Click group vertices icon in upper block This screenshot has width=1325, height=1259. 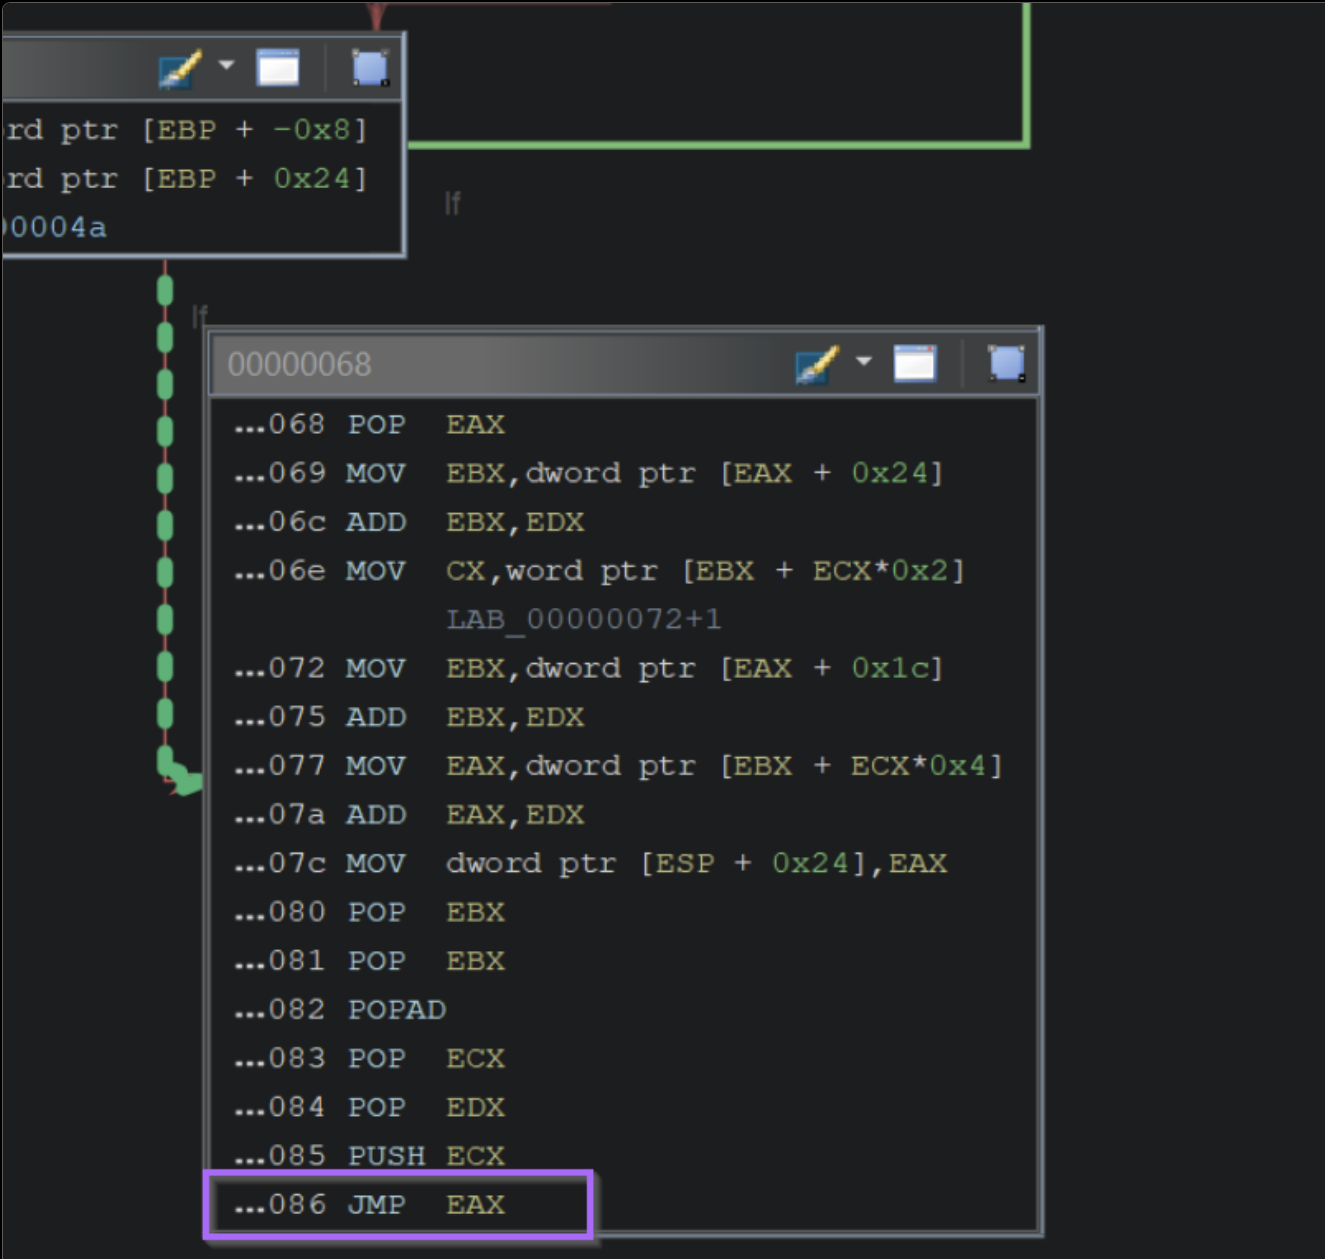(x=370, y=68)
